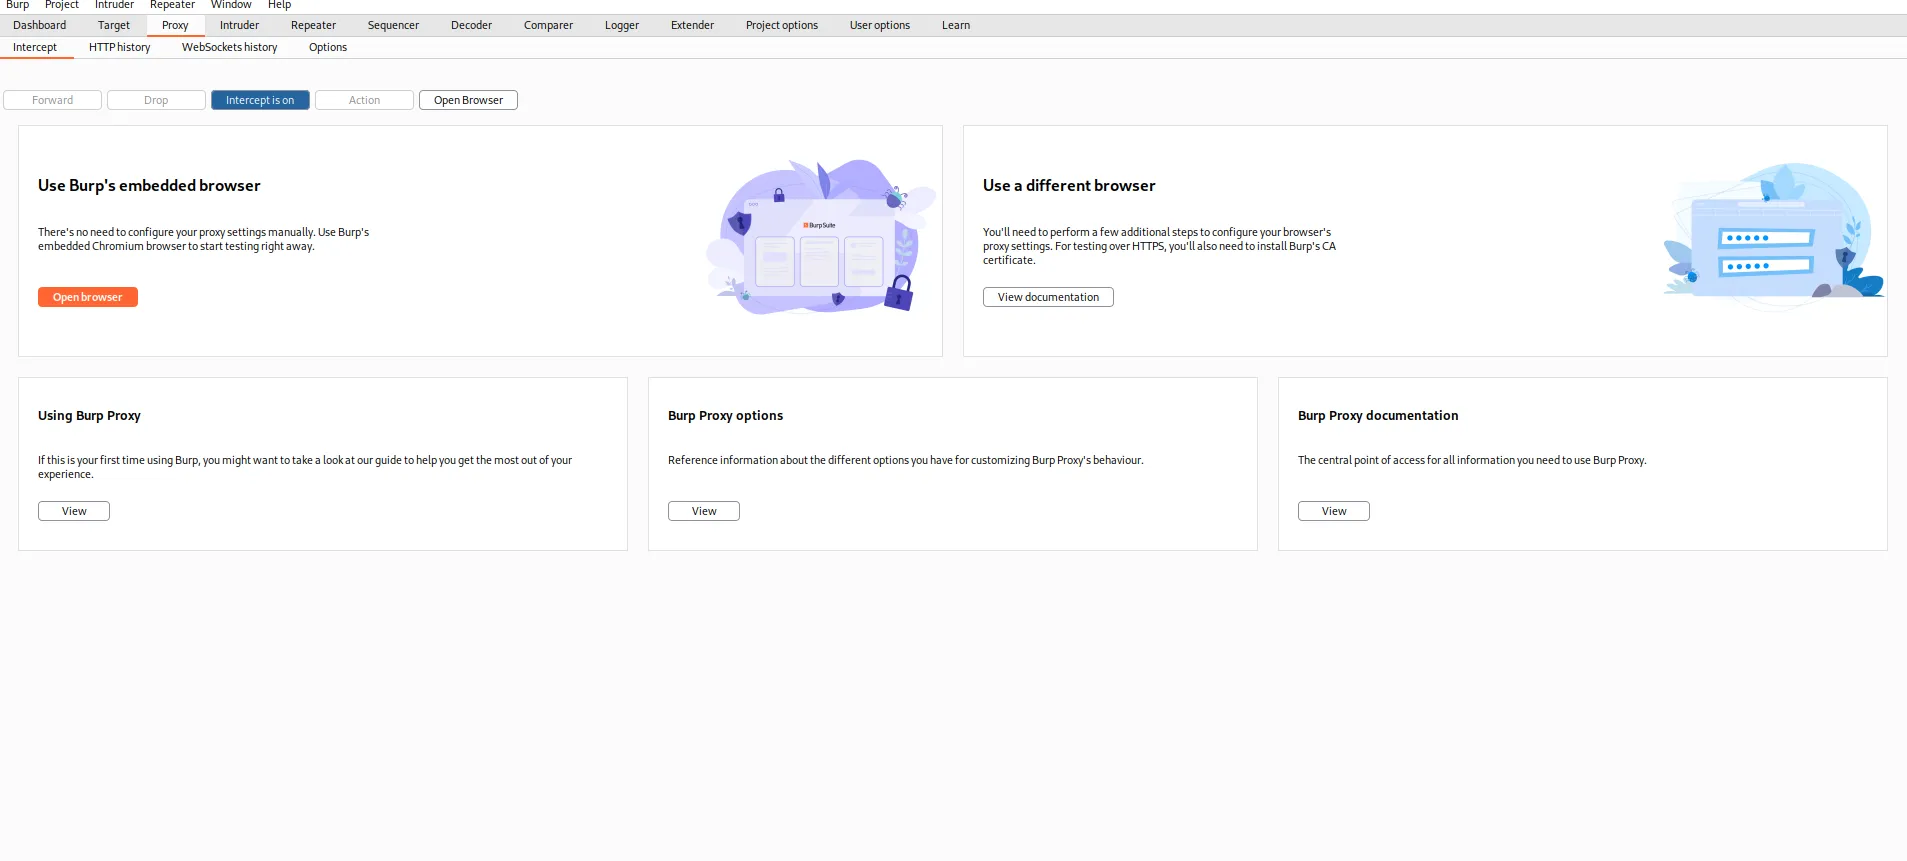Click View under Burp Proxy documentation
The height and width of the screenshot is (861, 1907).
pyautogui.click(x=1334, y=511)
